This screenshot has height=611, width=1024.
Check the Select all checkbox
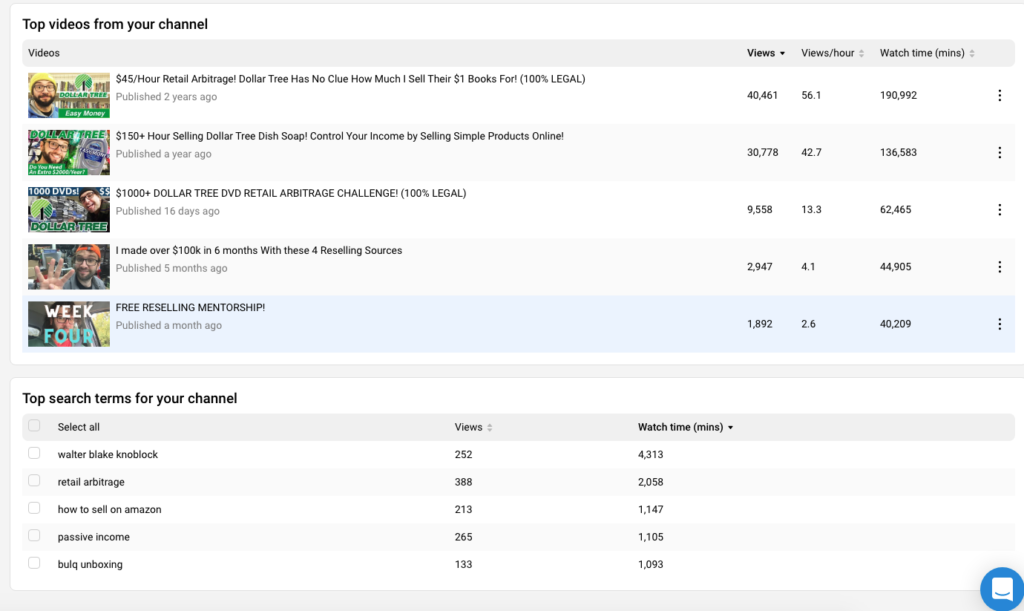click(x=34, y=426)
